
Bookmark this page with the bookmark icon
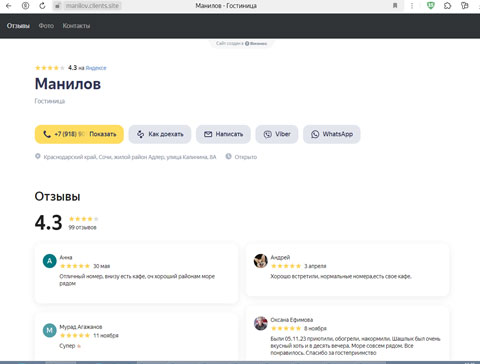395,6
